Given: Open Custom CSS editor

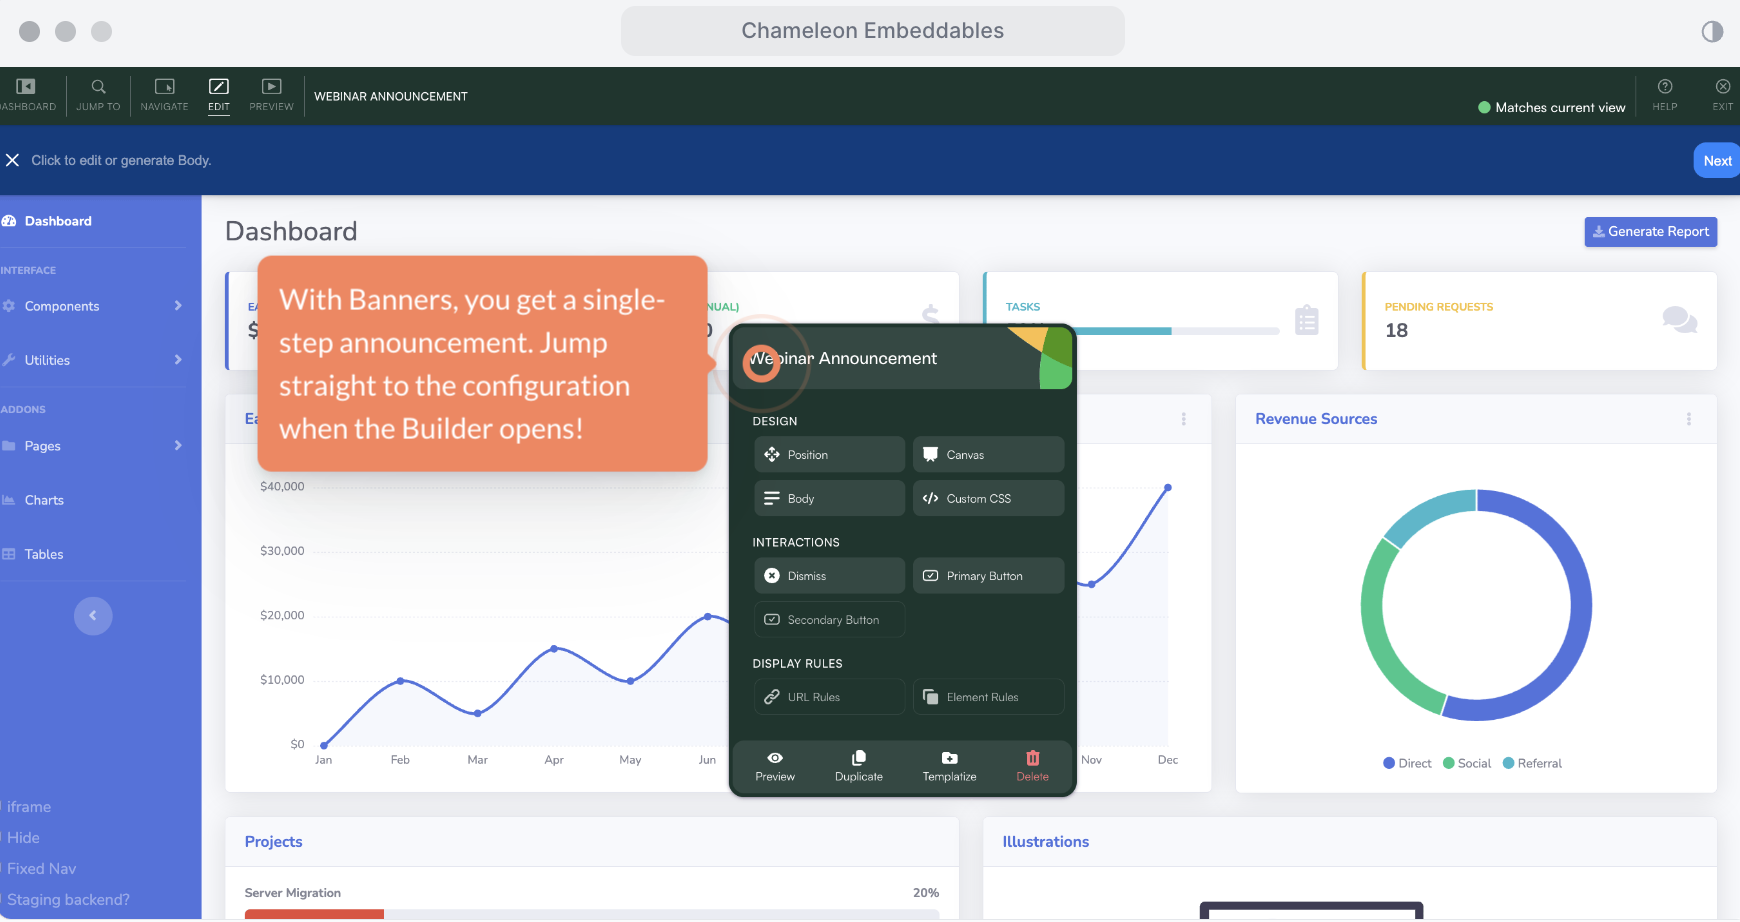Looking at the screenshot, I should click(x=988, y=498).
